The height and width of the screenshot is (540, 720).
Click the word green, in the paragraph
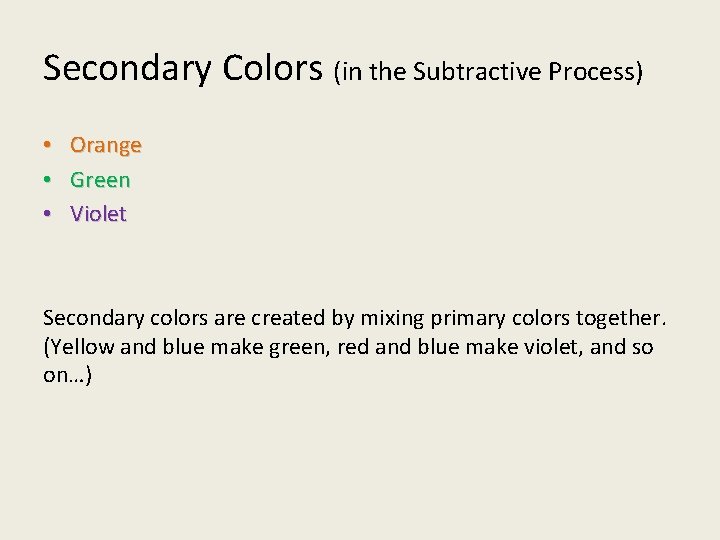(299, 348)
